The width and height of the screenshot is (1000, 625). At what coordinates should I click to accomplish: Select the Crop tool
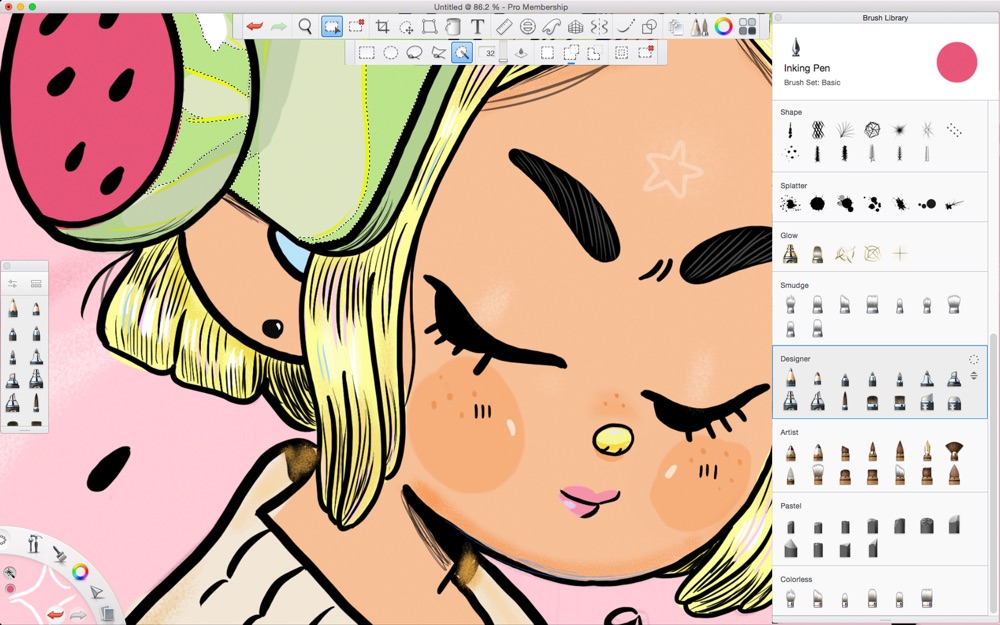pyautogui.click(x=382, y=27)
